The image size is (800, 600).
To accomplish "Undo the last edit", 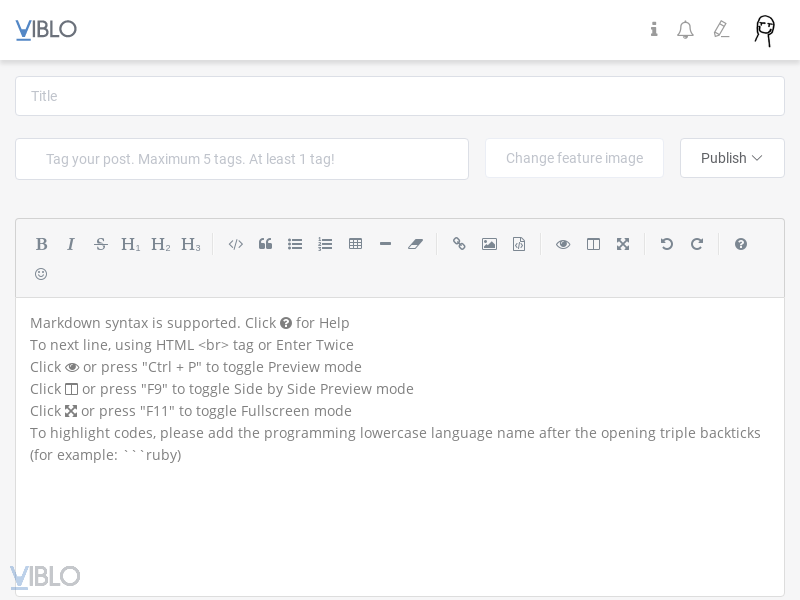I will click(667, 244).
